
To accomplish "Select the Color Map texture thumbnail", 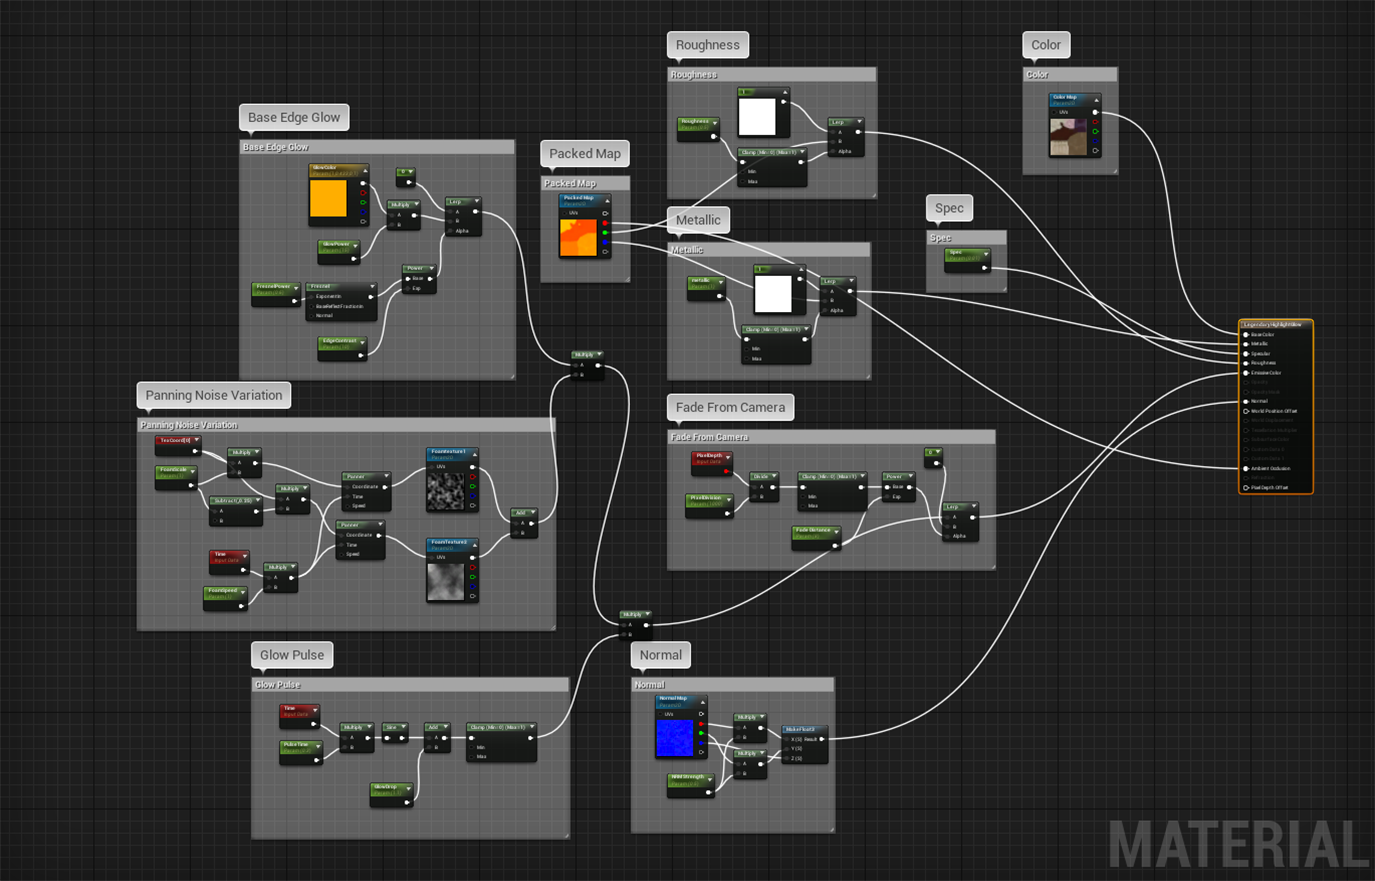I will tap(1068, 137).
